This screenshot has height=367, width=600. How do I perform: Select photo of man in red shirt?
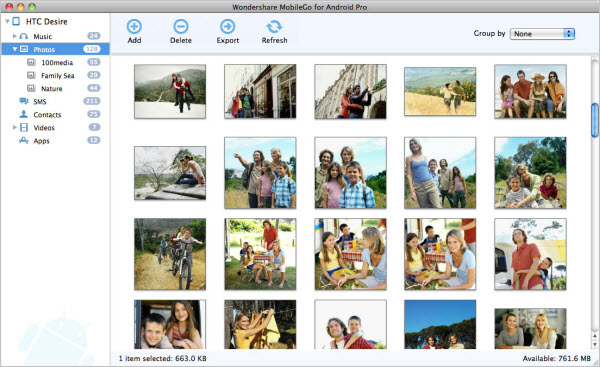(x=530, y=254)
